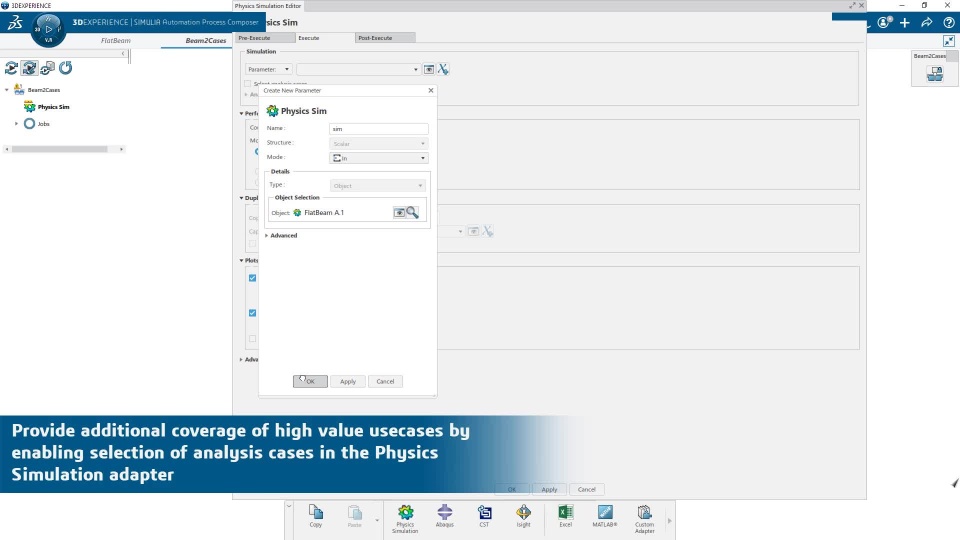Open the Structure dropdown showing Scalar

pos(378,143)
